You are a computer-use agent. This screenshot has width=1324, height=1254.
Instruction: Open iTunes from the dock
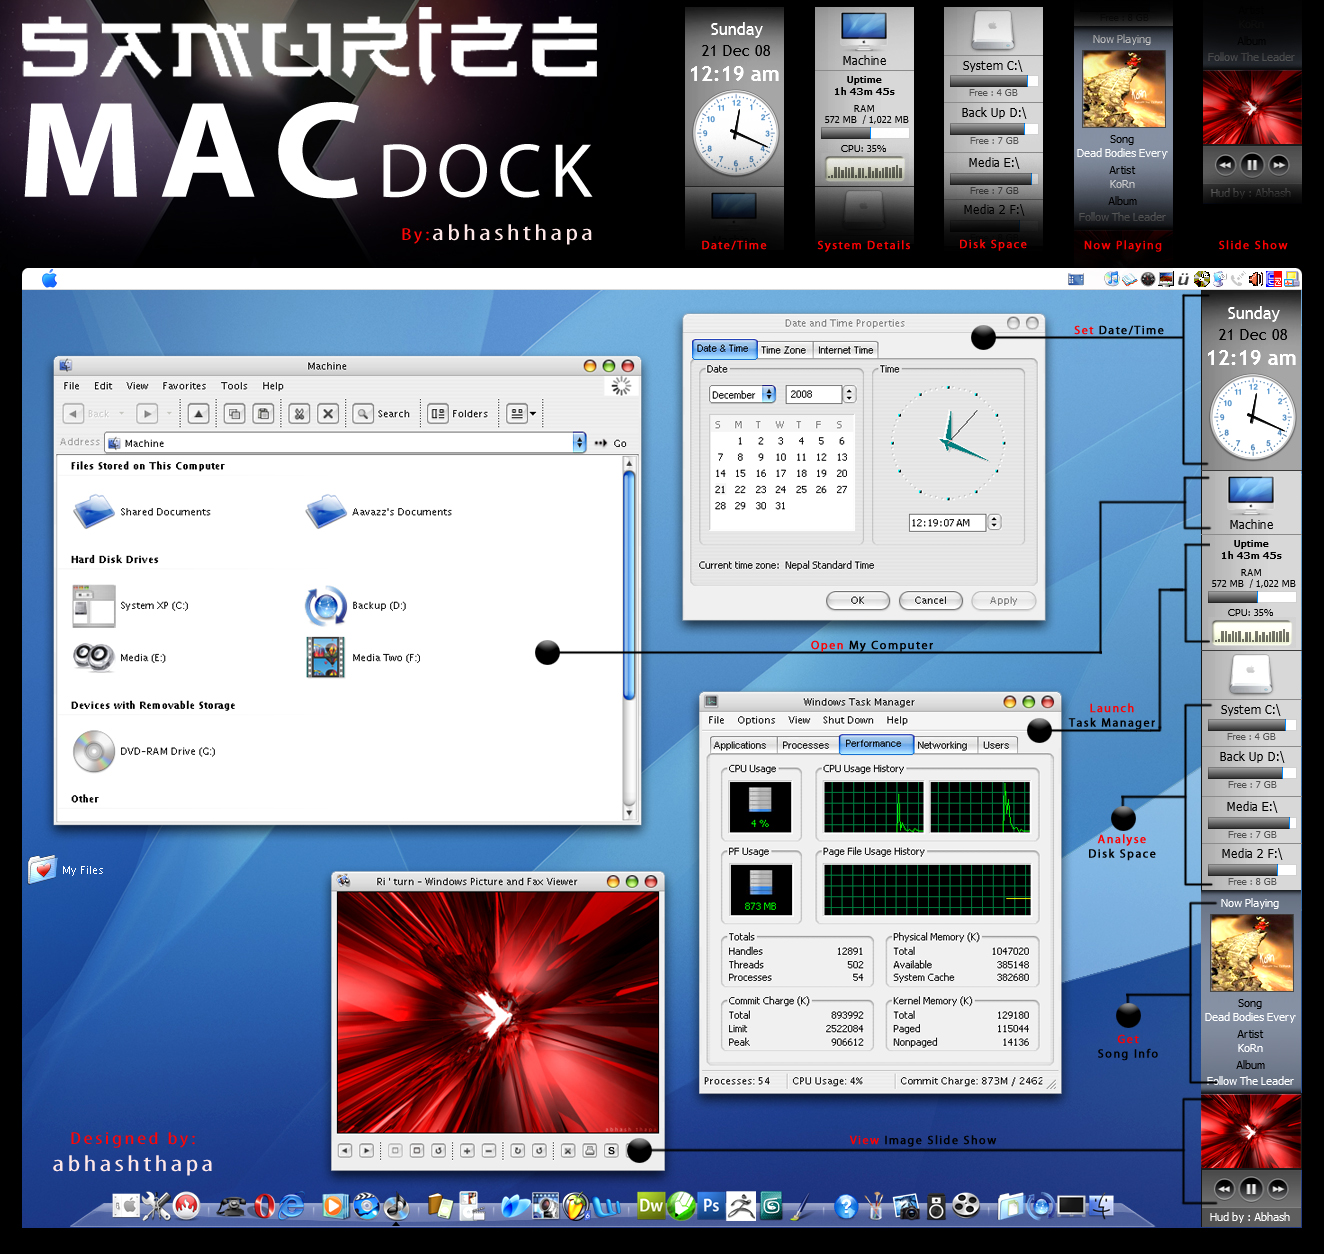point(396,1207)
